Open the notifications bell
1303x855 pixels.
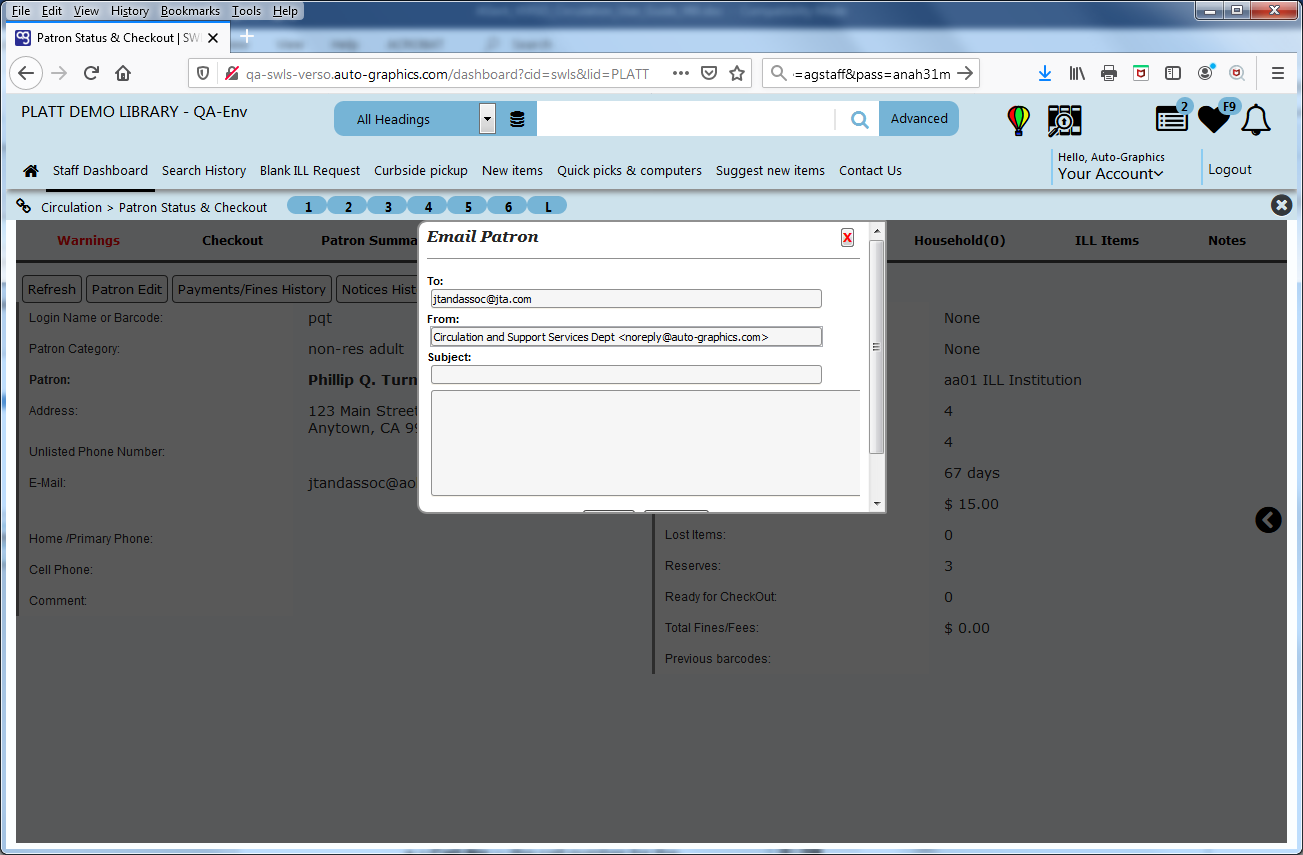(x=1256, y=119)
